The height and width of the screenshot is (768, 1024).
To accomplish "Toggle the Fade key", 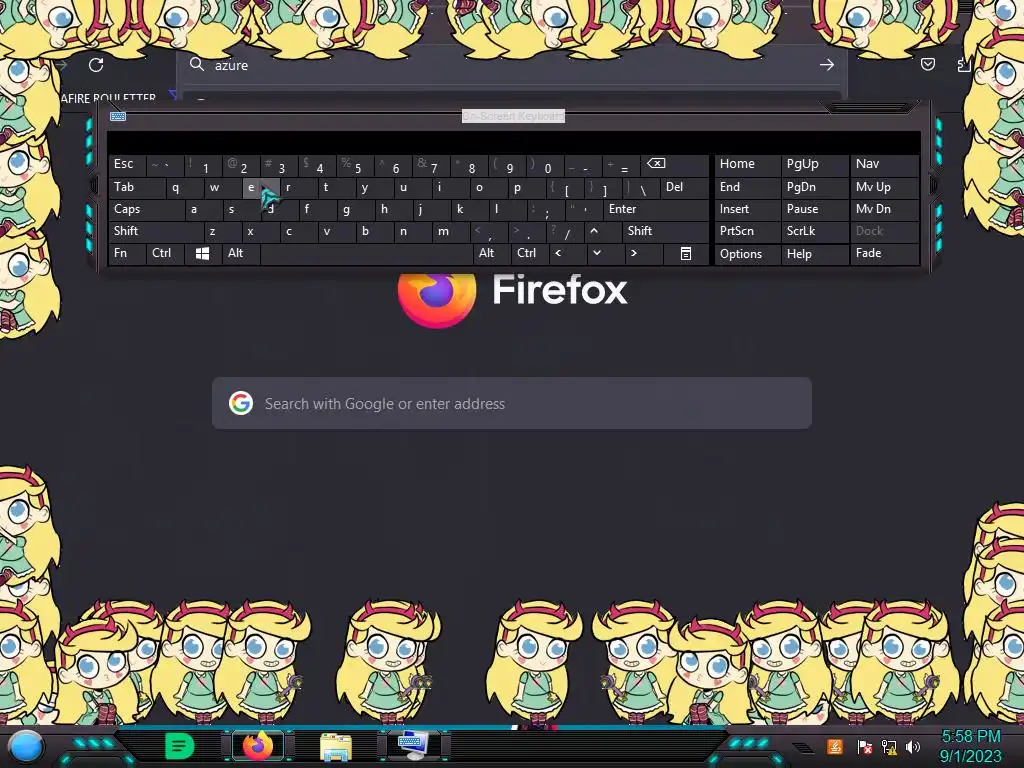I will [884, 253].
